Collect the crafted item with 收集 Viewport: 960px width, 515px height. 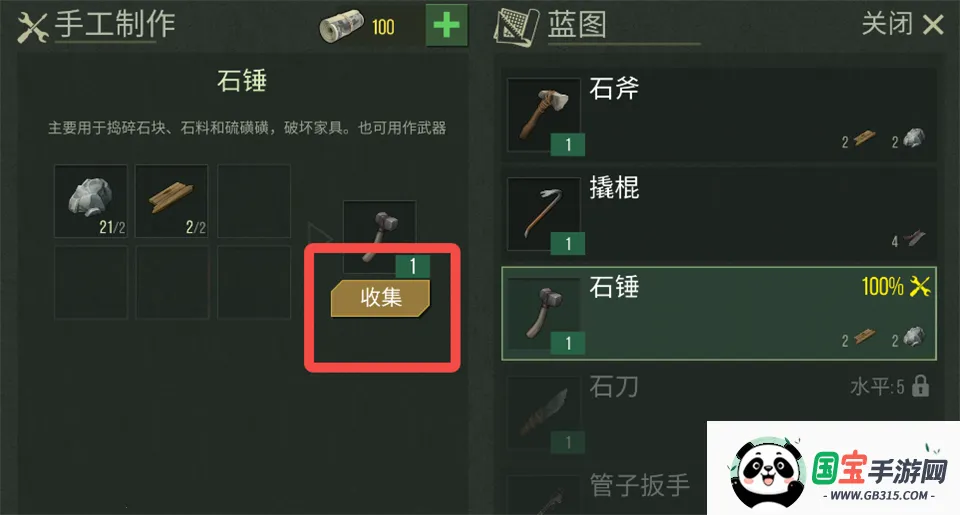(380, 298)
